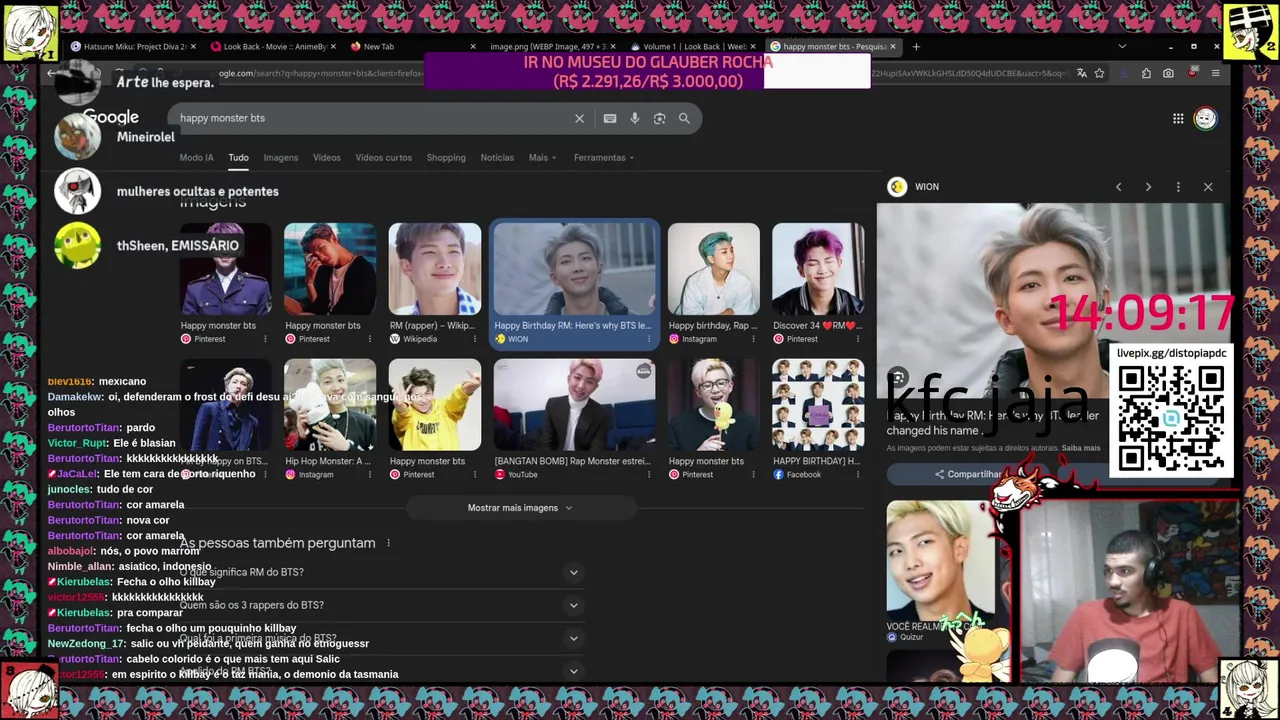Viewport: 1280px width, 720px height.
Task: Show next image in preview panel
Action: point(1148,187)
